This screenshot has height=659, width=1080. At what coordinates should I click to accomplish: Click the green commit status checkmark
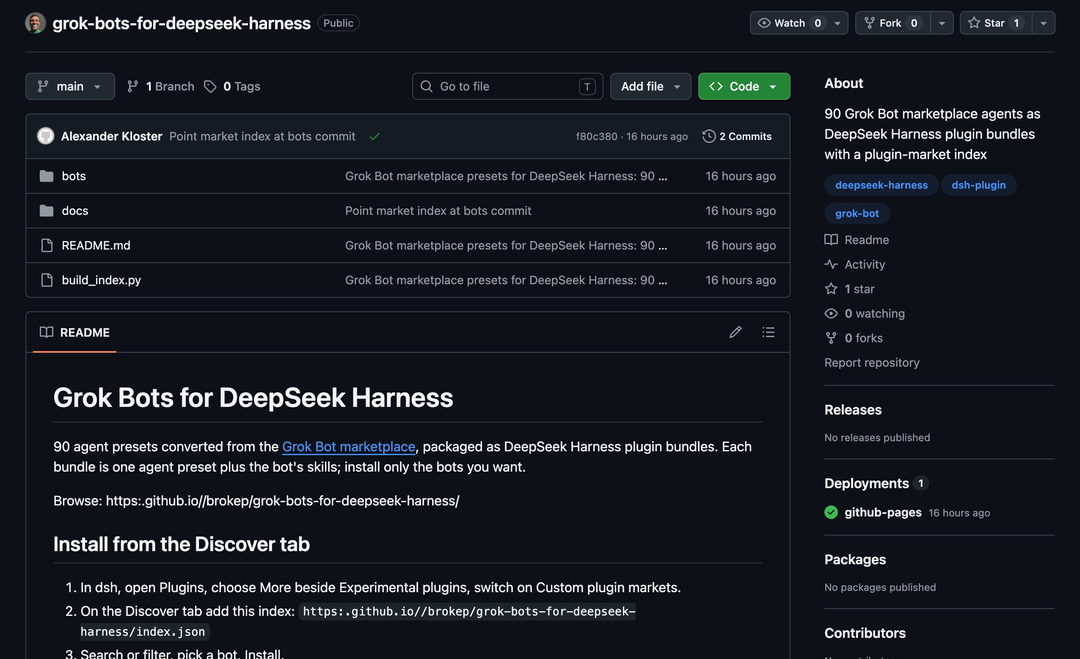pyautogui.click(x=374, y=136)
